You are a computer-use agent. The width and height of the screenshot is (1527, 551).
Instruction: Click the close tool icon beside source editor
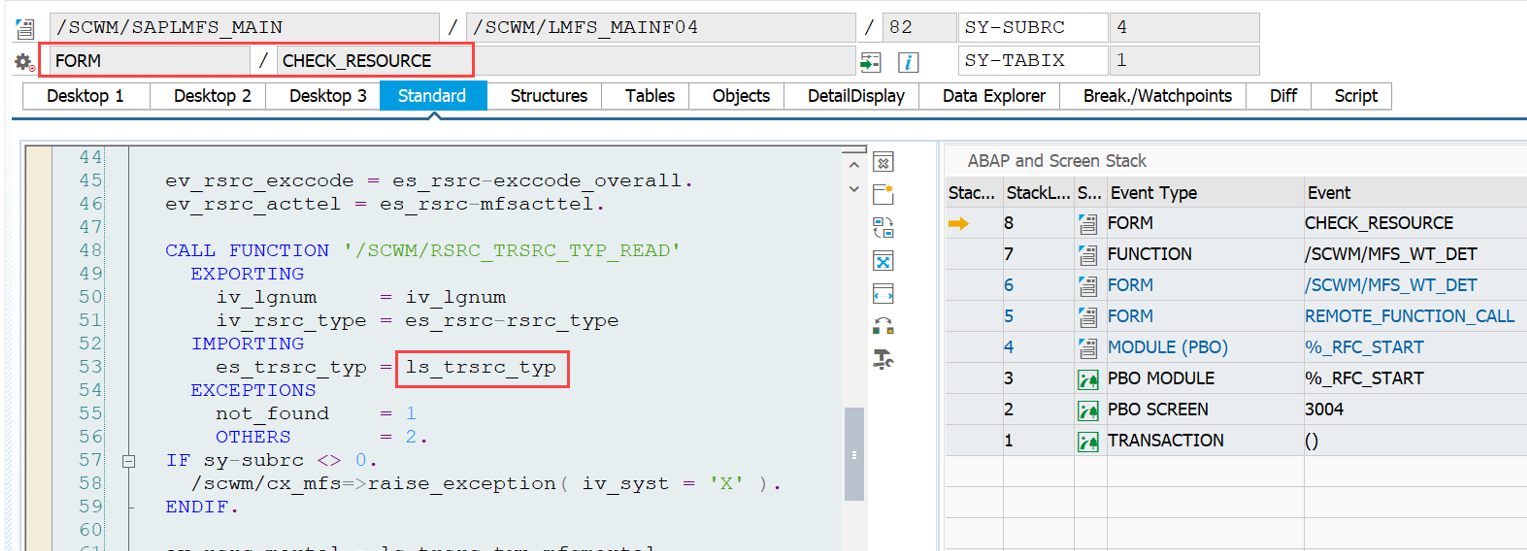tap(883, 162)
